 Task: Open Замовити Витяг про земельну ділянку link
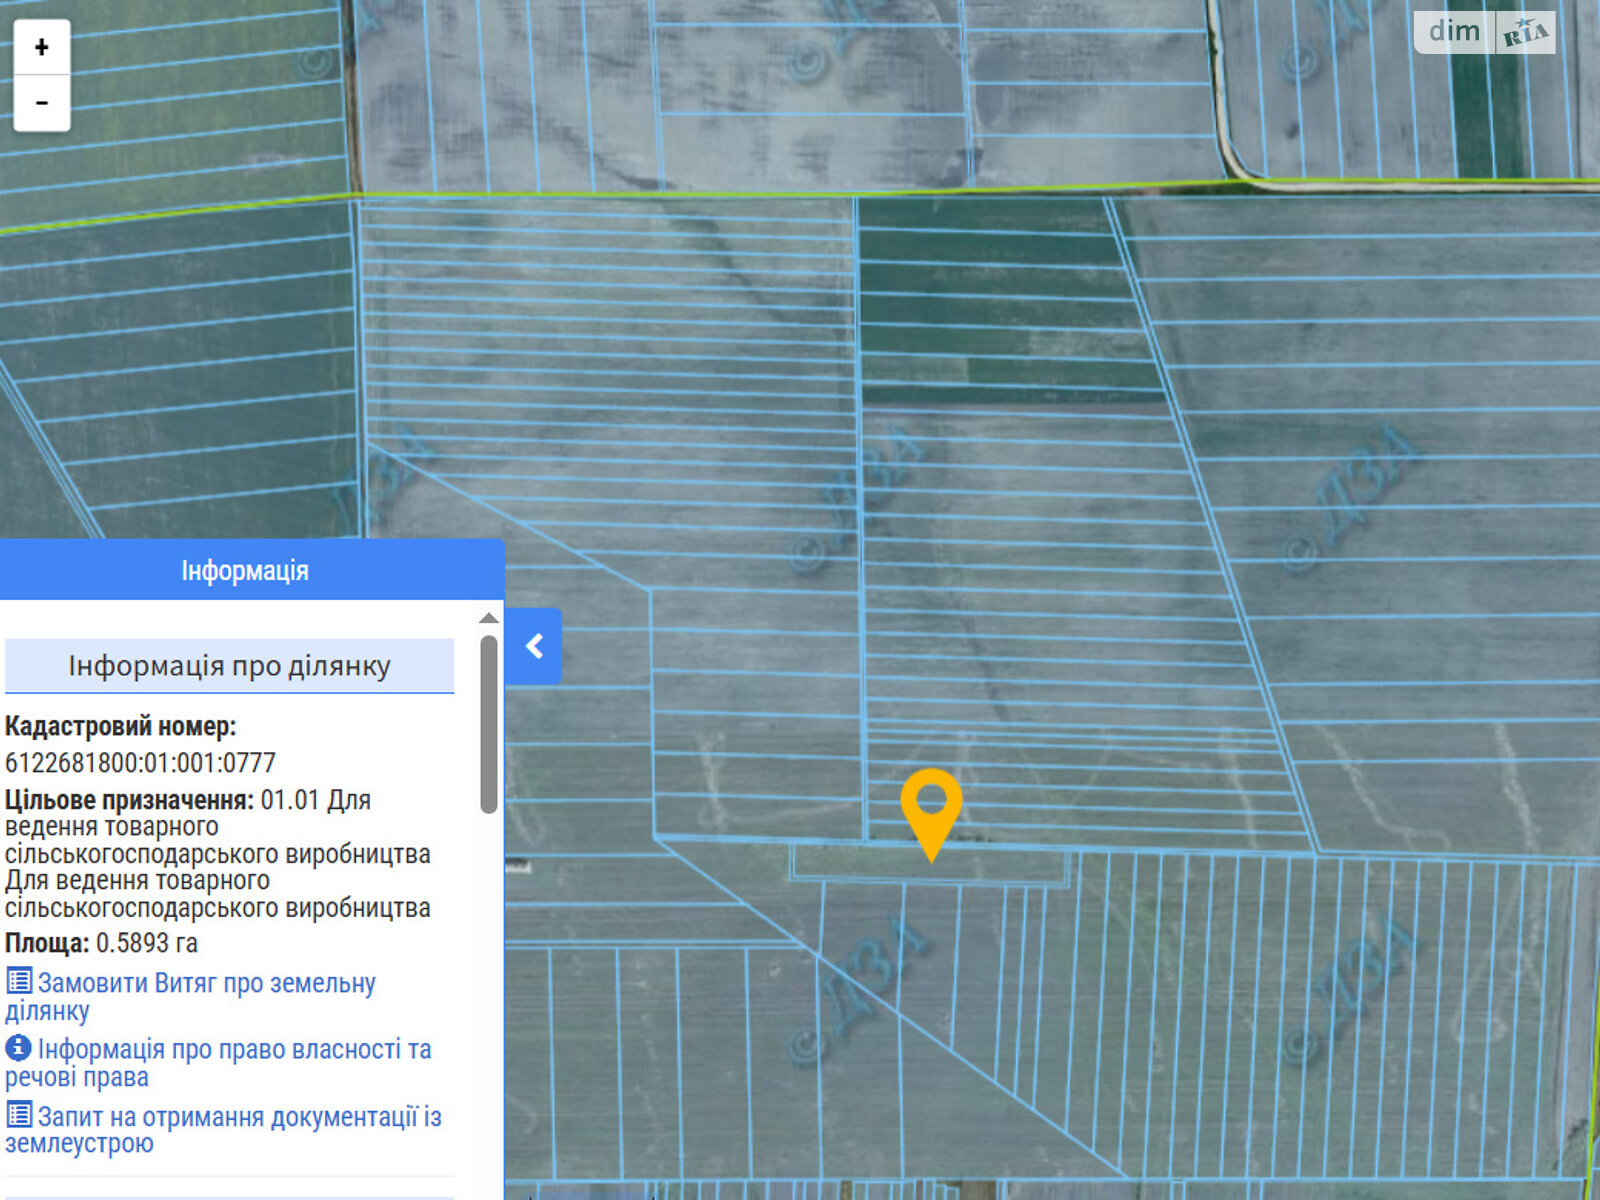(x=205, y=984)
